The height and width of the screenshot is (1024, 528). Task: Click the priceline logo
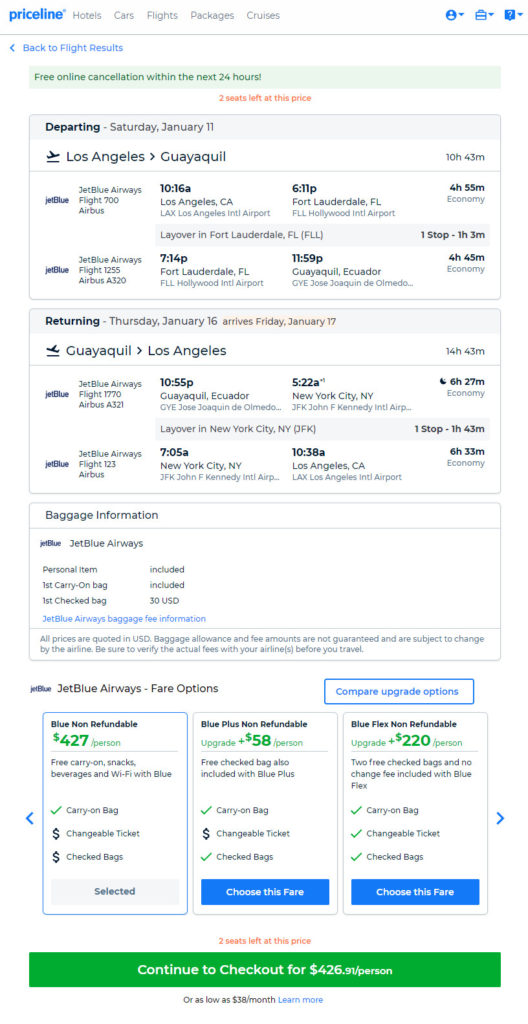(x=37, y=14)
